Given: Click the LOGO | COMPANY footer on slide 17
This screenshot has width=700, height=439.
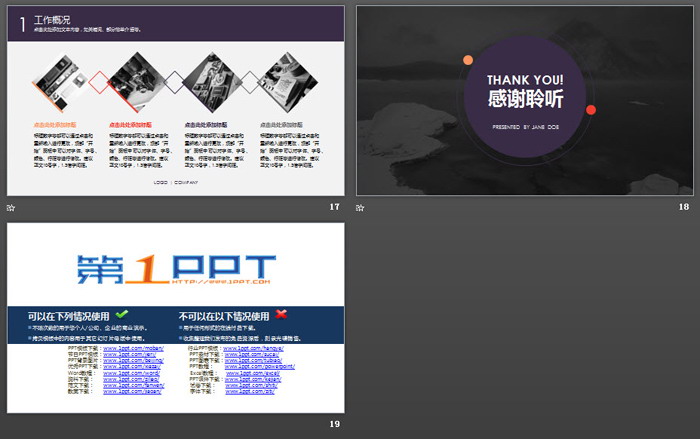Looking at the screenshot, I should click(175, 183).
